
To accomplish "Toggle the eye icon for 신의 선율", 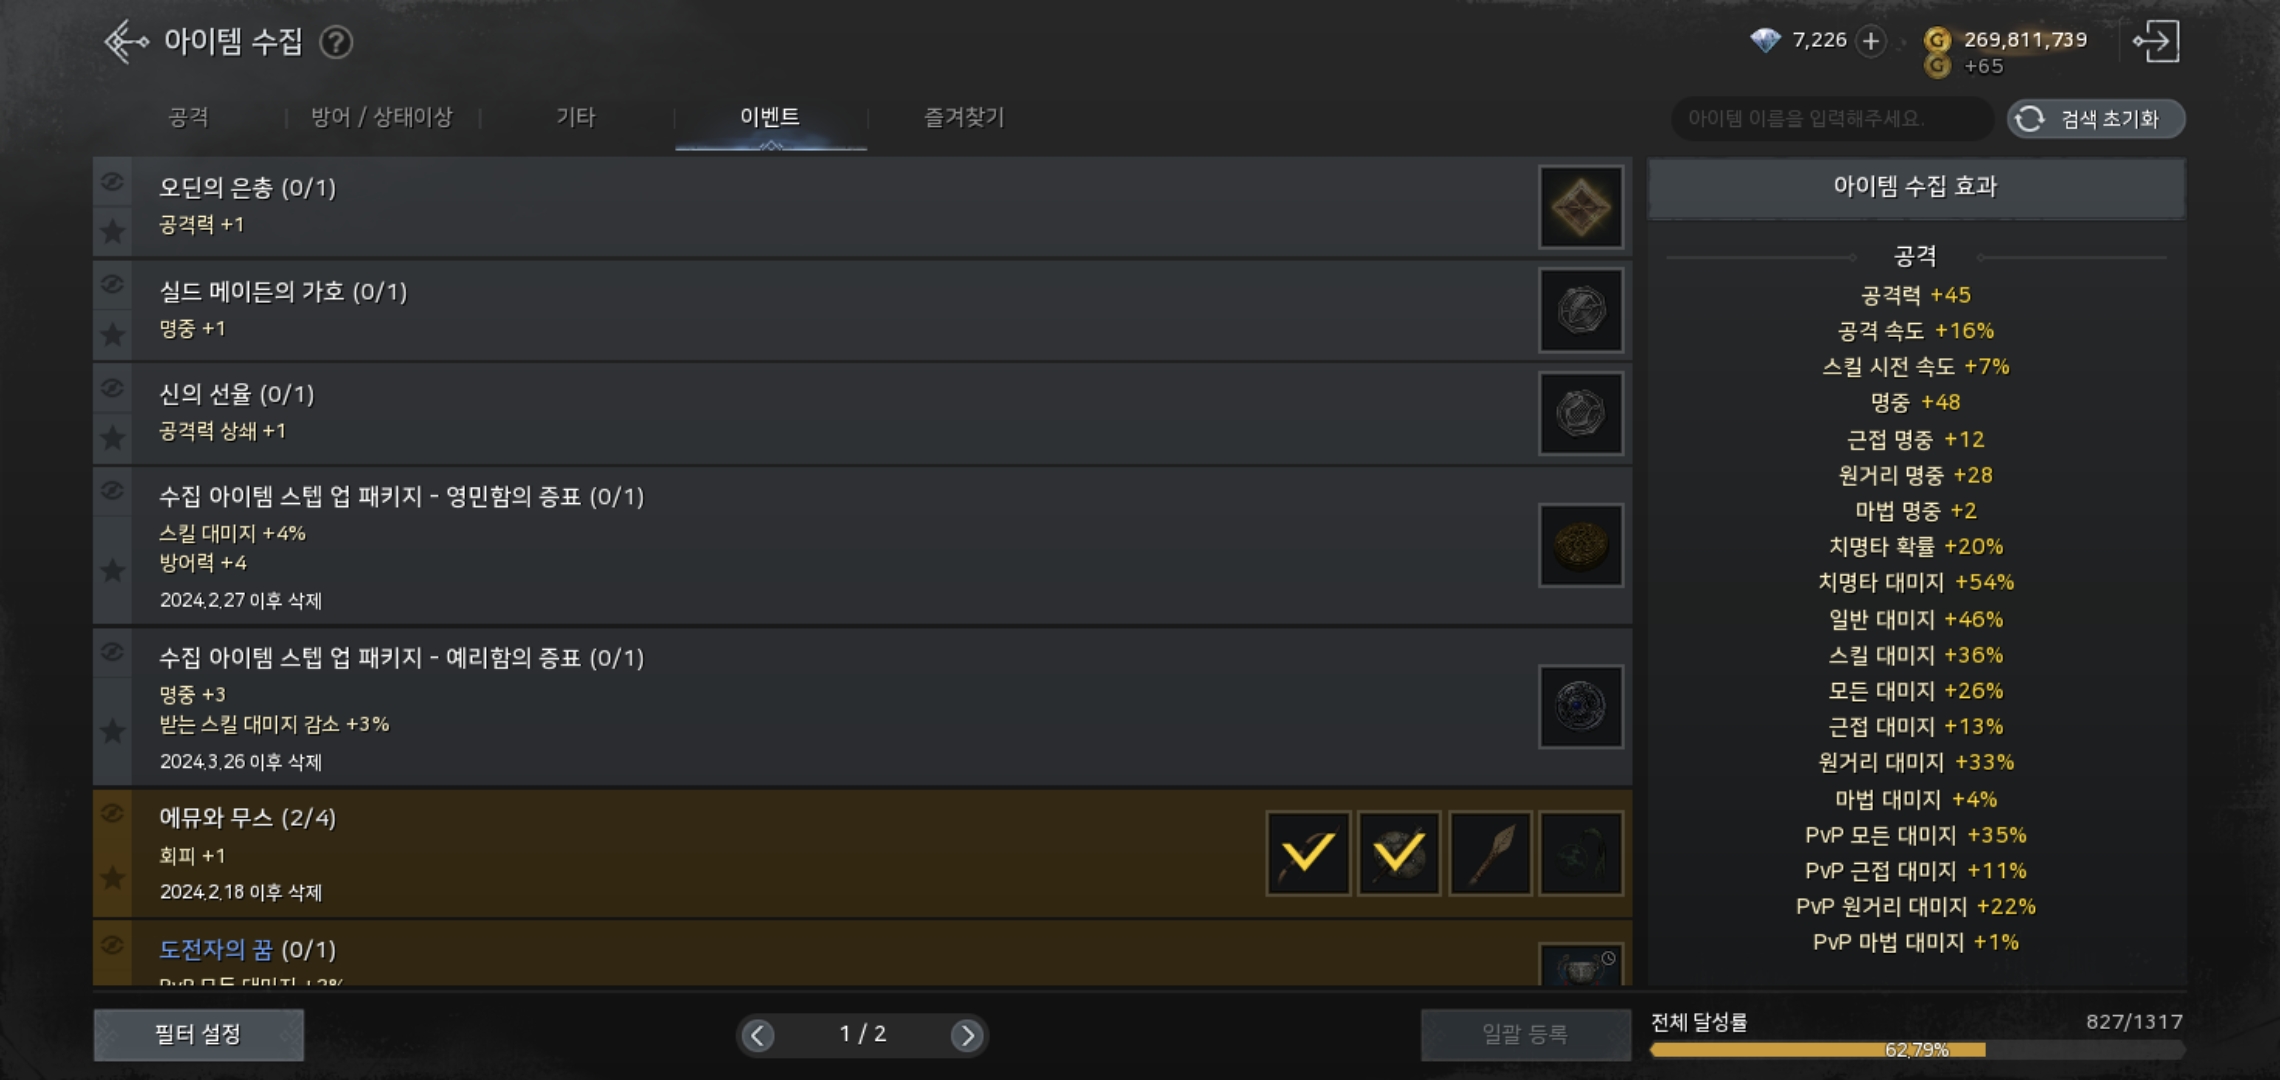I will (x=113, y=387).
